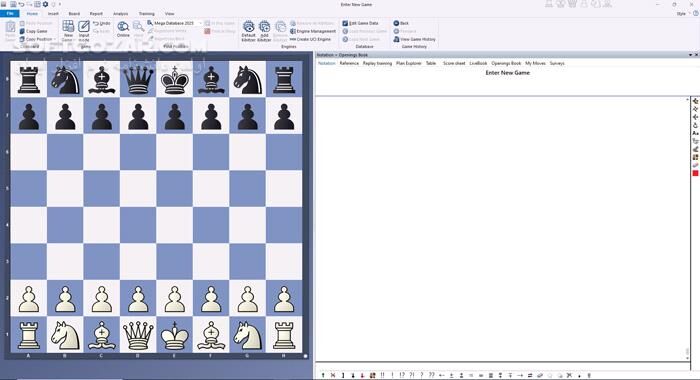700x380 pixels.
Task: Click the black knight on g8
Action: [x=247, y=79]
